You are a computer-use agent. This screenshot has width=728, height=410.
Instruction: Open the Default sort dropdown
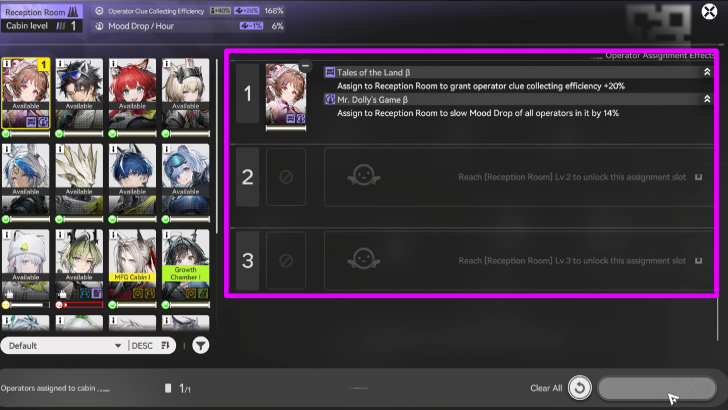tap(62, 346)
